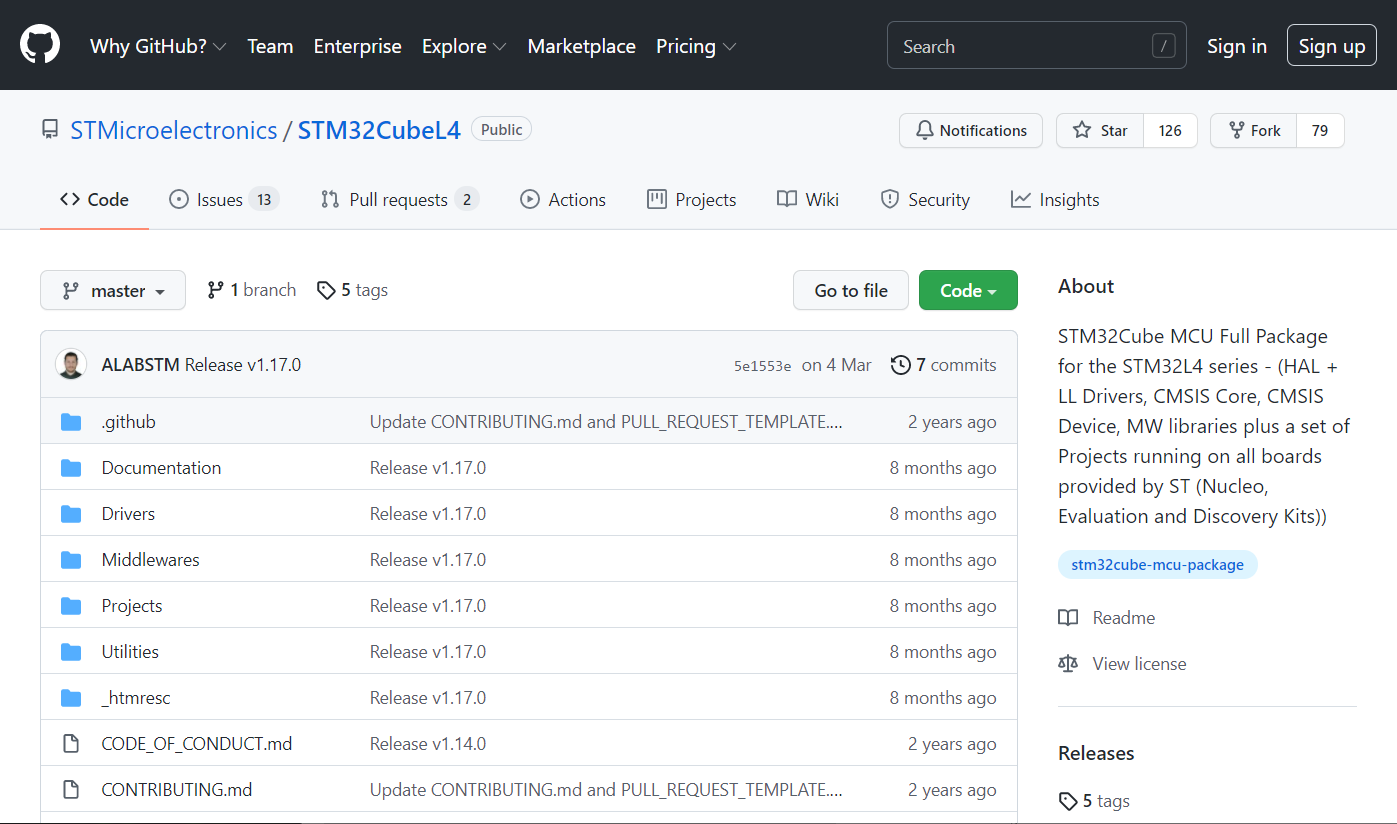This screenshot has width=1397, height=824.
Task: Click the slash shortcut icon in search
Action: [1163, 46]
